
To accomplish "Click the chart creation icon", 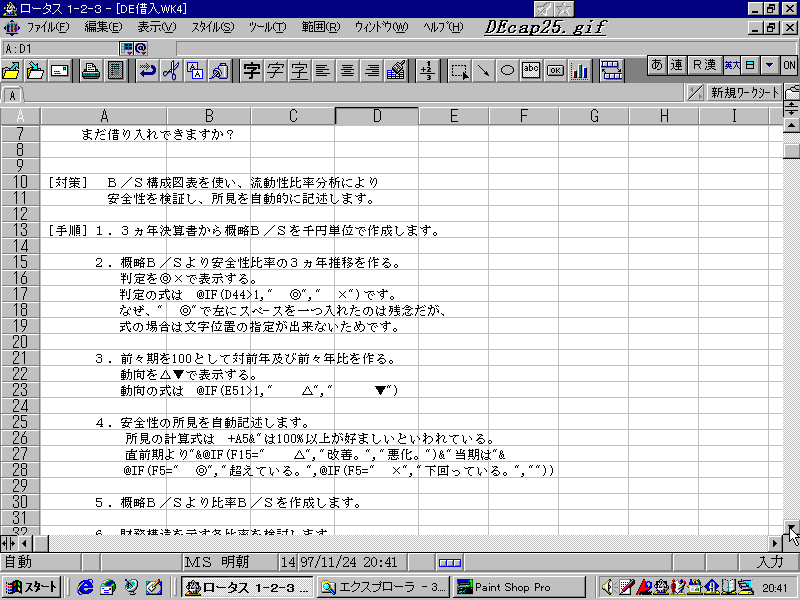I will point(580,70).
